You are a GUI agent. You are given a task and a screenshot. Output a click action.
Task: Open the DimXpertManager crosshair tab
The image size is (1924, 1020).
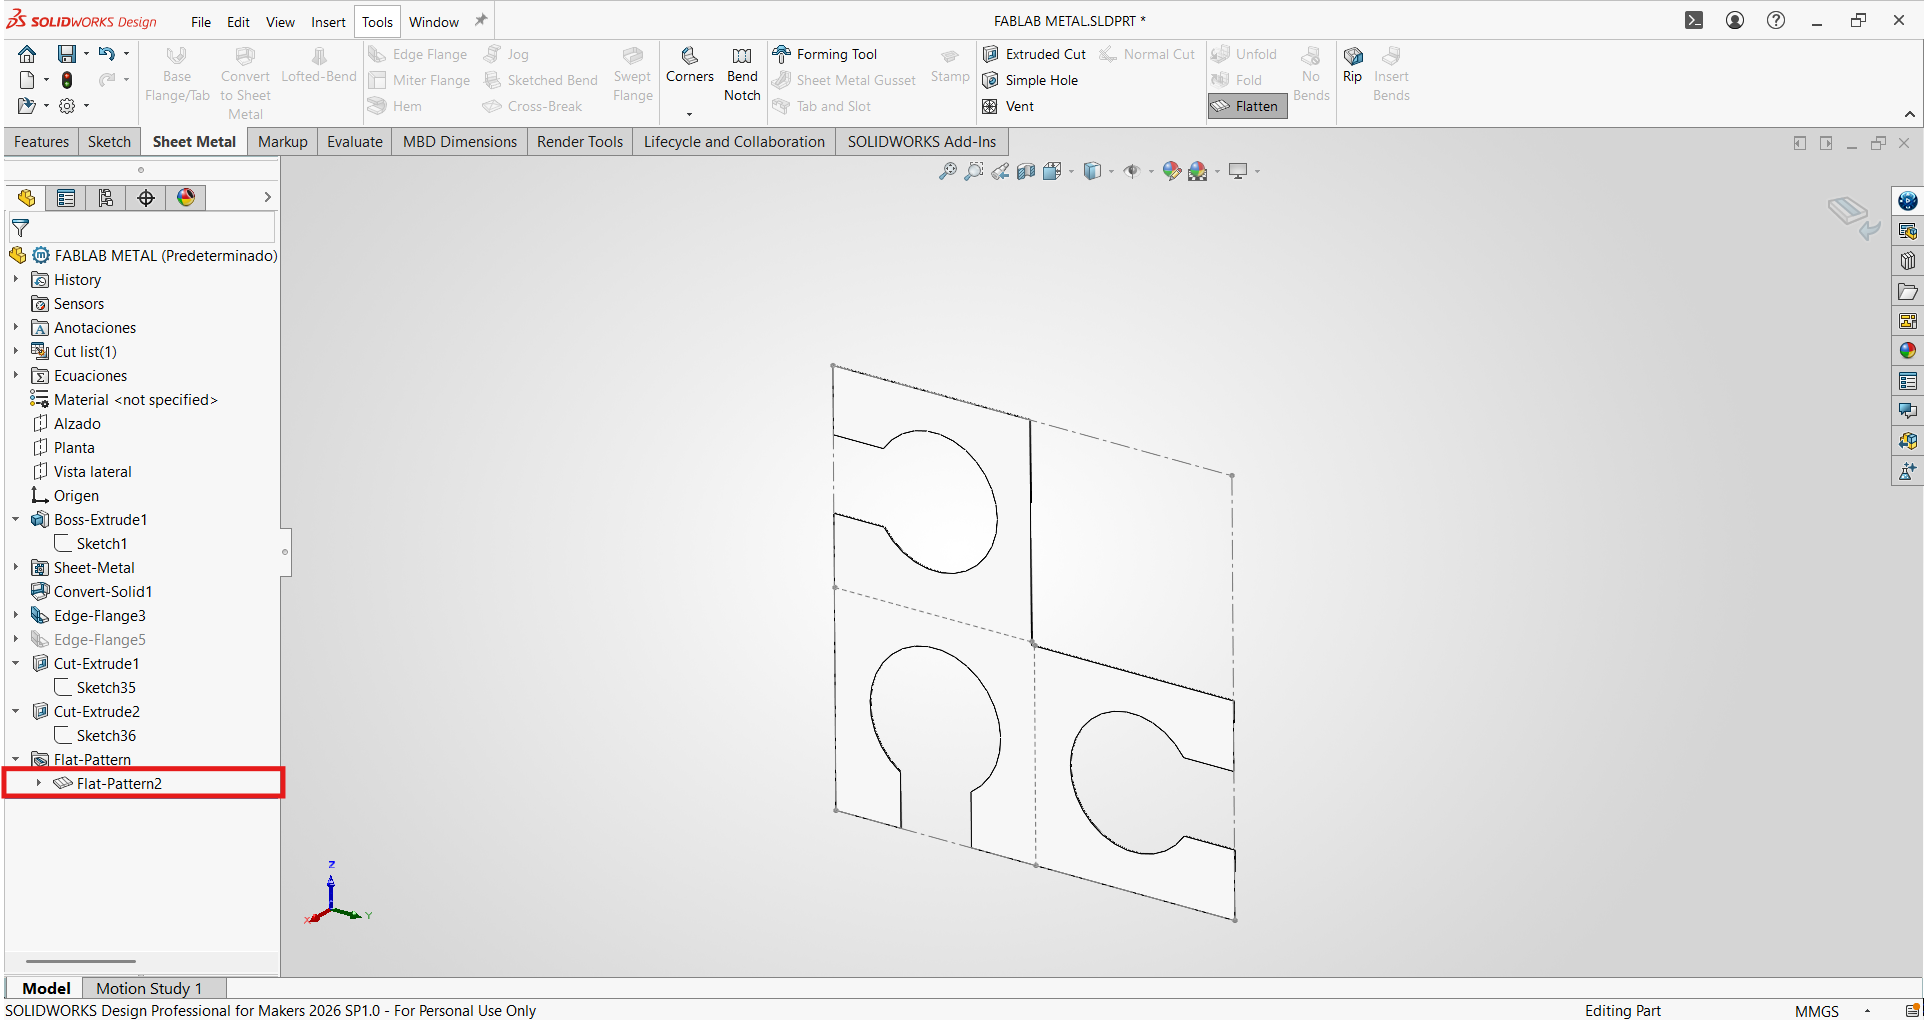click(x=146, y=197)
